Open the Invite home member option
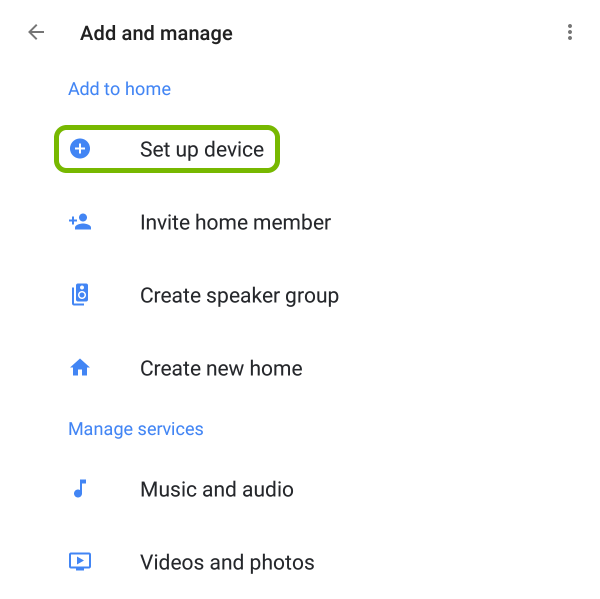This screenshot has width=600, height=599. click(x=235, y=222)
